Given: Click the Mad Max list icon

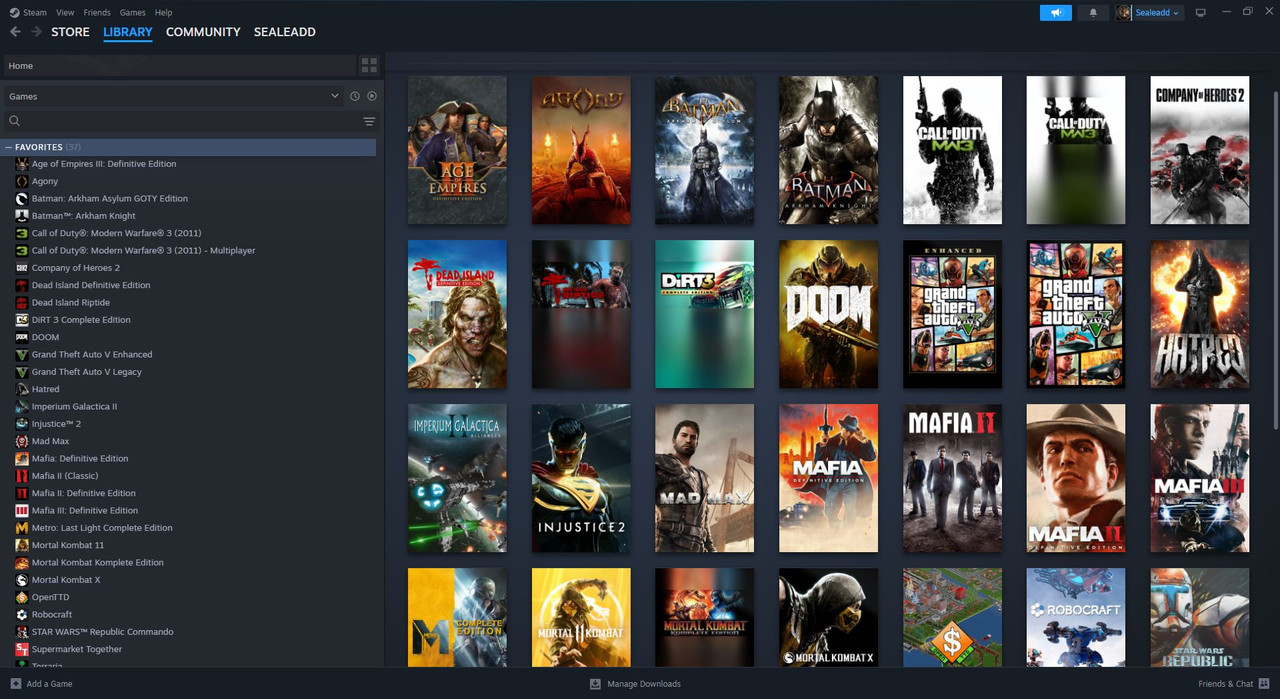Looking at the screenshot, I should [x=22, y=441].
